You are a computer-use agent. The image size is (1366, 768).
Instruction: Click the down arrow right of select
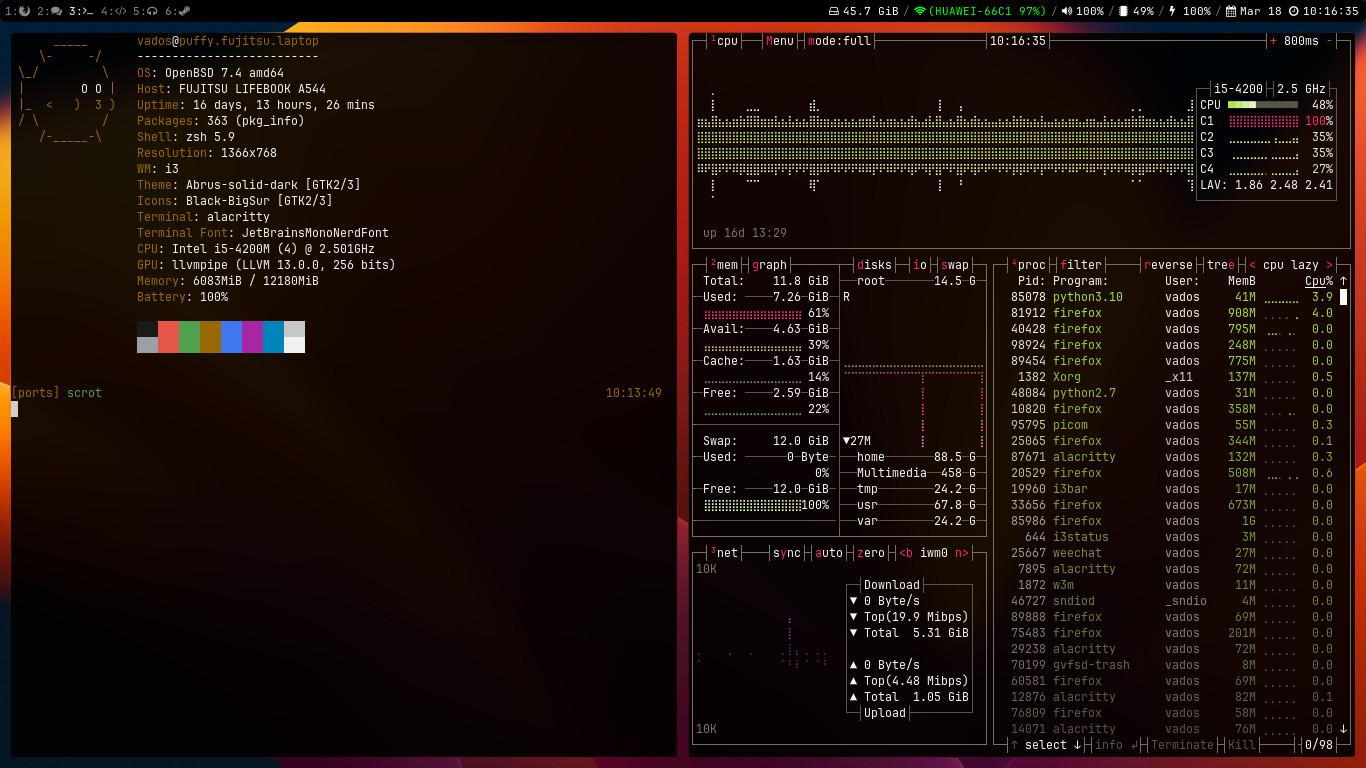click(1077, 745)
